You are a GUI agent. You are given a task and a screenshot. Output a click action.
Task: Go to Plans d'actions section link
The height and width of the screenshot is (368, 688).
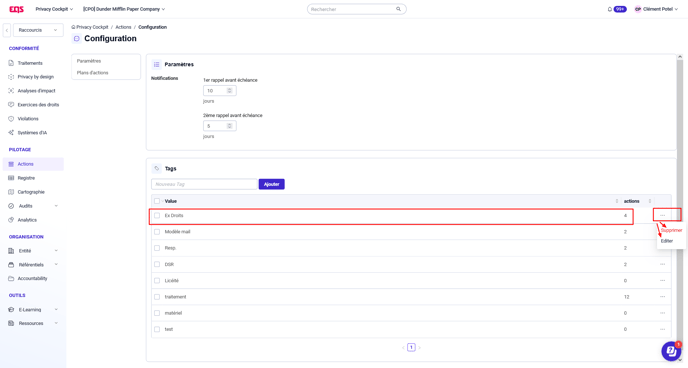pos(92,73)
